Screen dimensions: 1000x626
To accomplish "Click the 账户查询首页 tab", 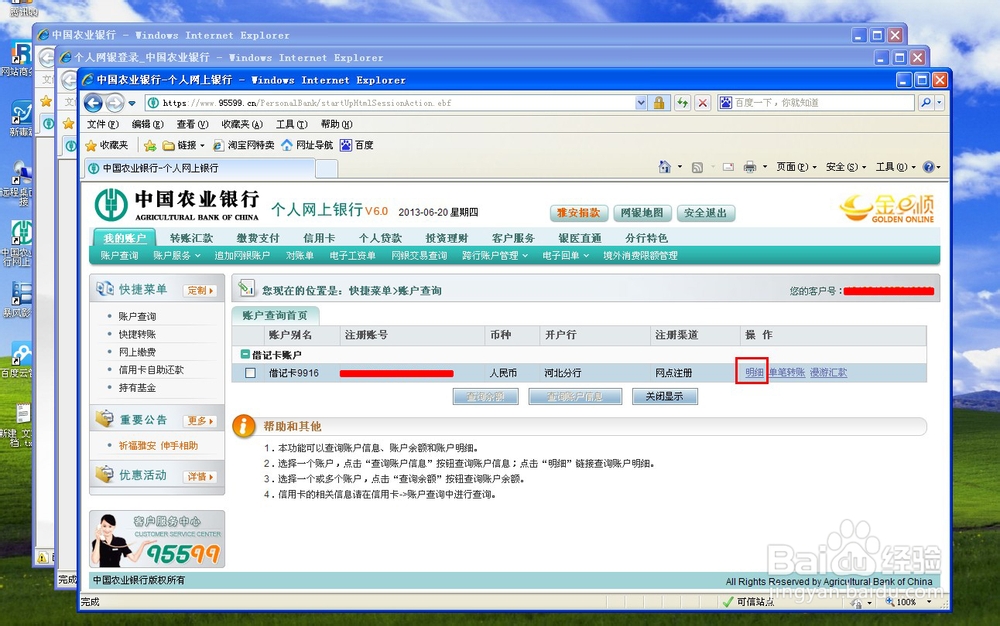I will point(275,316).
